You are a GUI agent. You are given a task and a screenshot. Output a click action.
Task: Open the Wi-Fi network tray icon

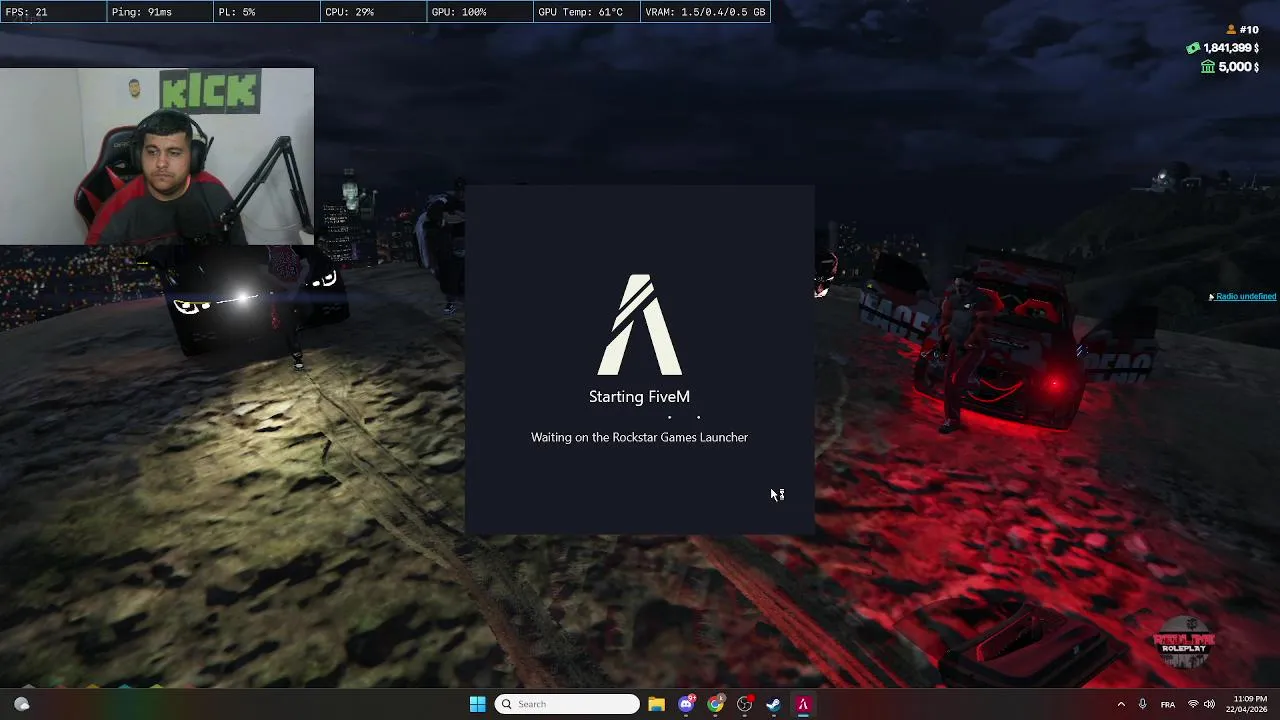(x=1192, y=704)
